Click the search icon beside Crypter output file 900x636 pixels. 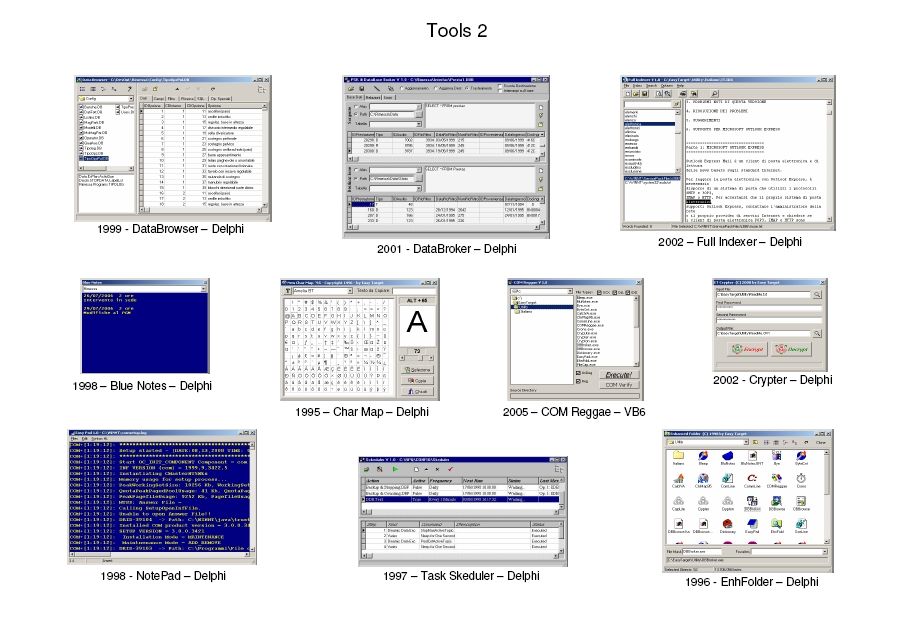tap(817, 333)
